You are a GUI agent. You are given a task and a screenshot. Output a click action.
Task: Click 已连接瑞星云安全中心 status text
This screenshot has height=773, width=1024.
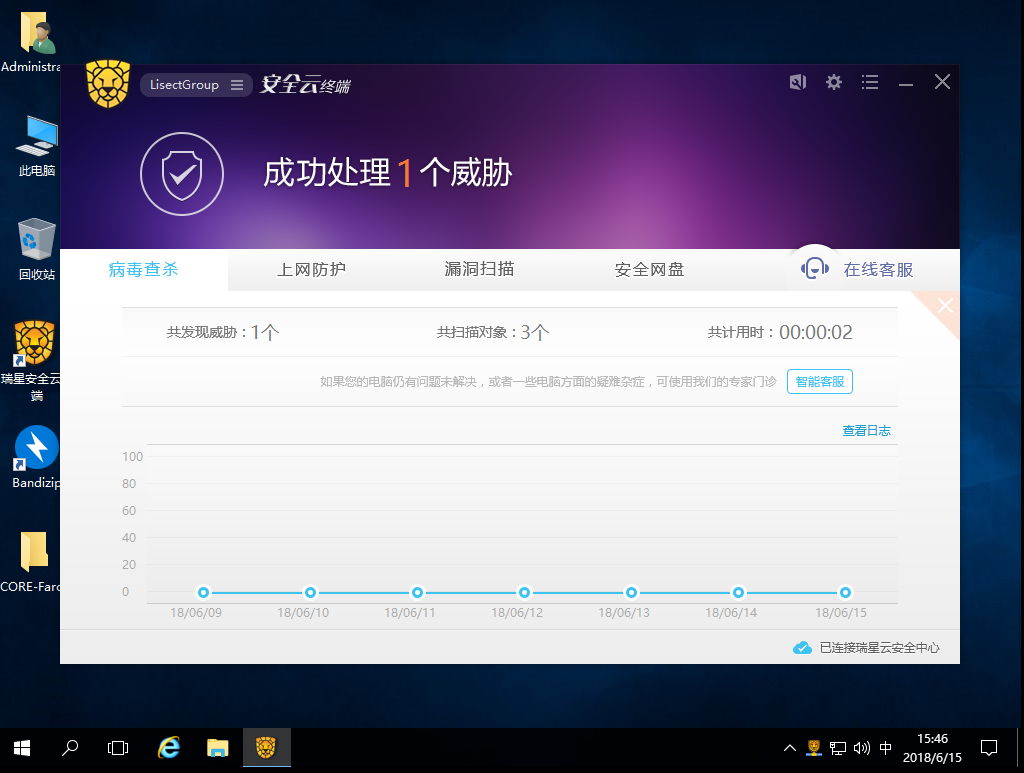point(880,648)
